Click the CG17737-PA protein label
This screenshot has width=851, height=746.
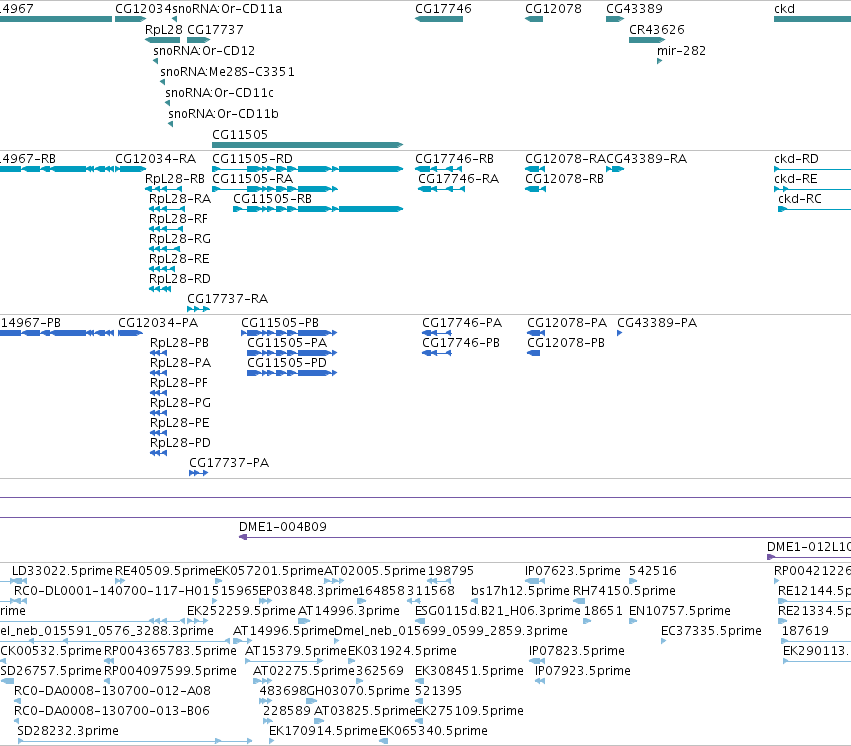click(x=229, y=463)
